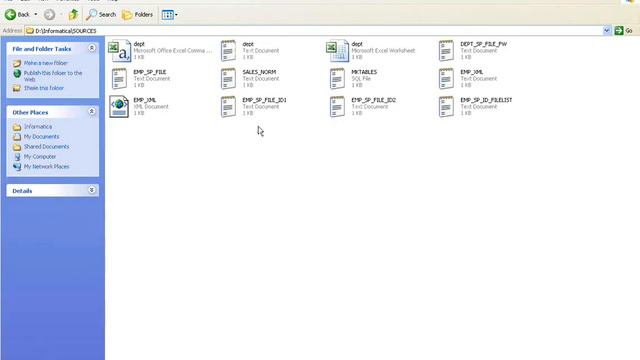This screenshot has width=640, height=360.
Task: Expand the address bar dropdown arrow
Action: coord(607,31)
